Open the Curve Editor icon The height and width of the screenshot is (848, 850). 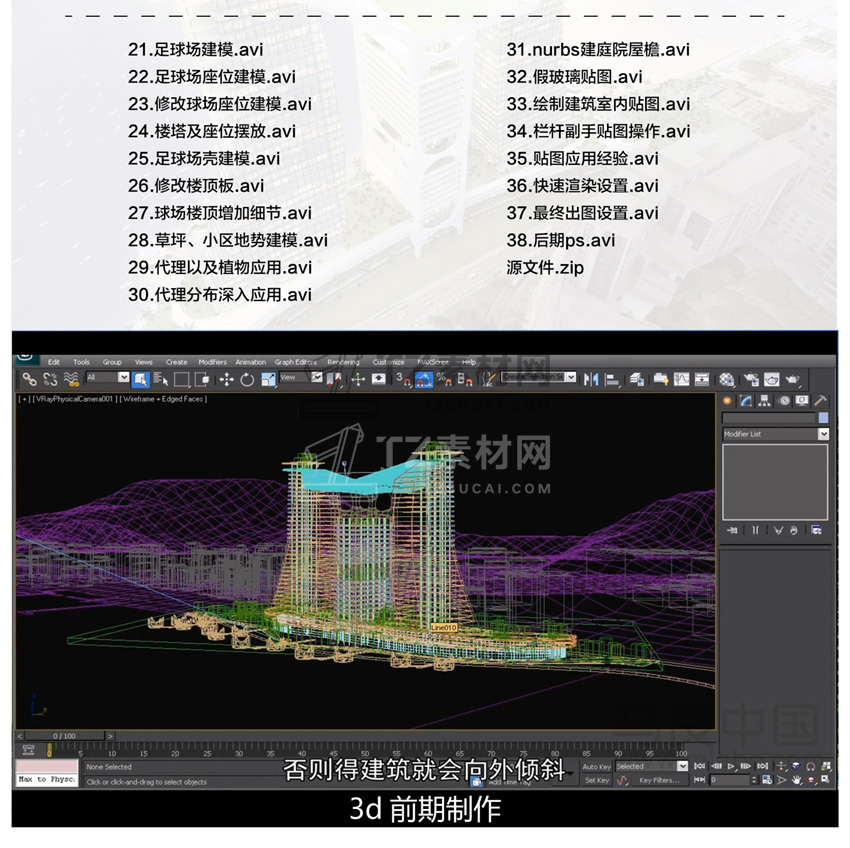coord(681,379)
